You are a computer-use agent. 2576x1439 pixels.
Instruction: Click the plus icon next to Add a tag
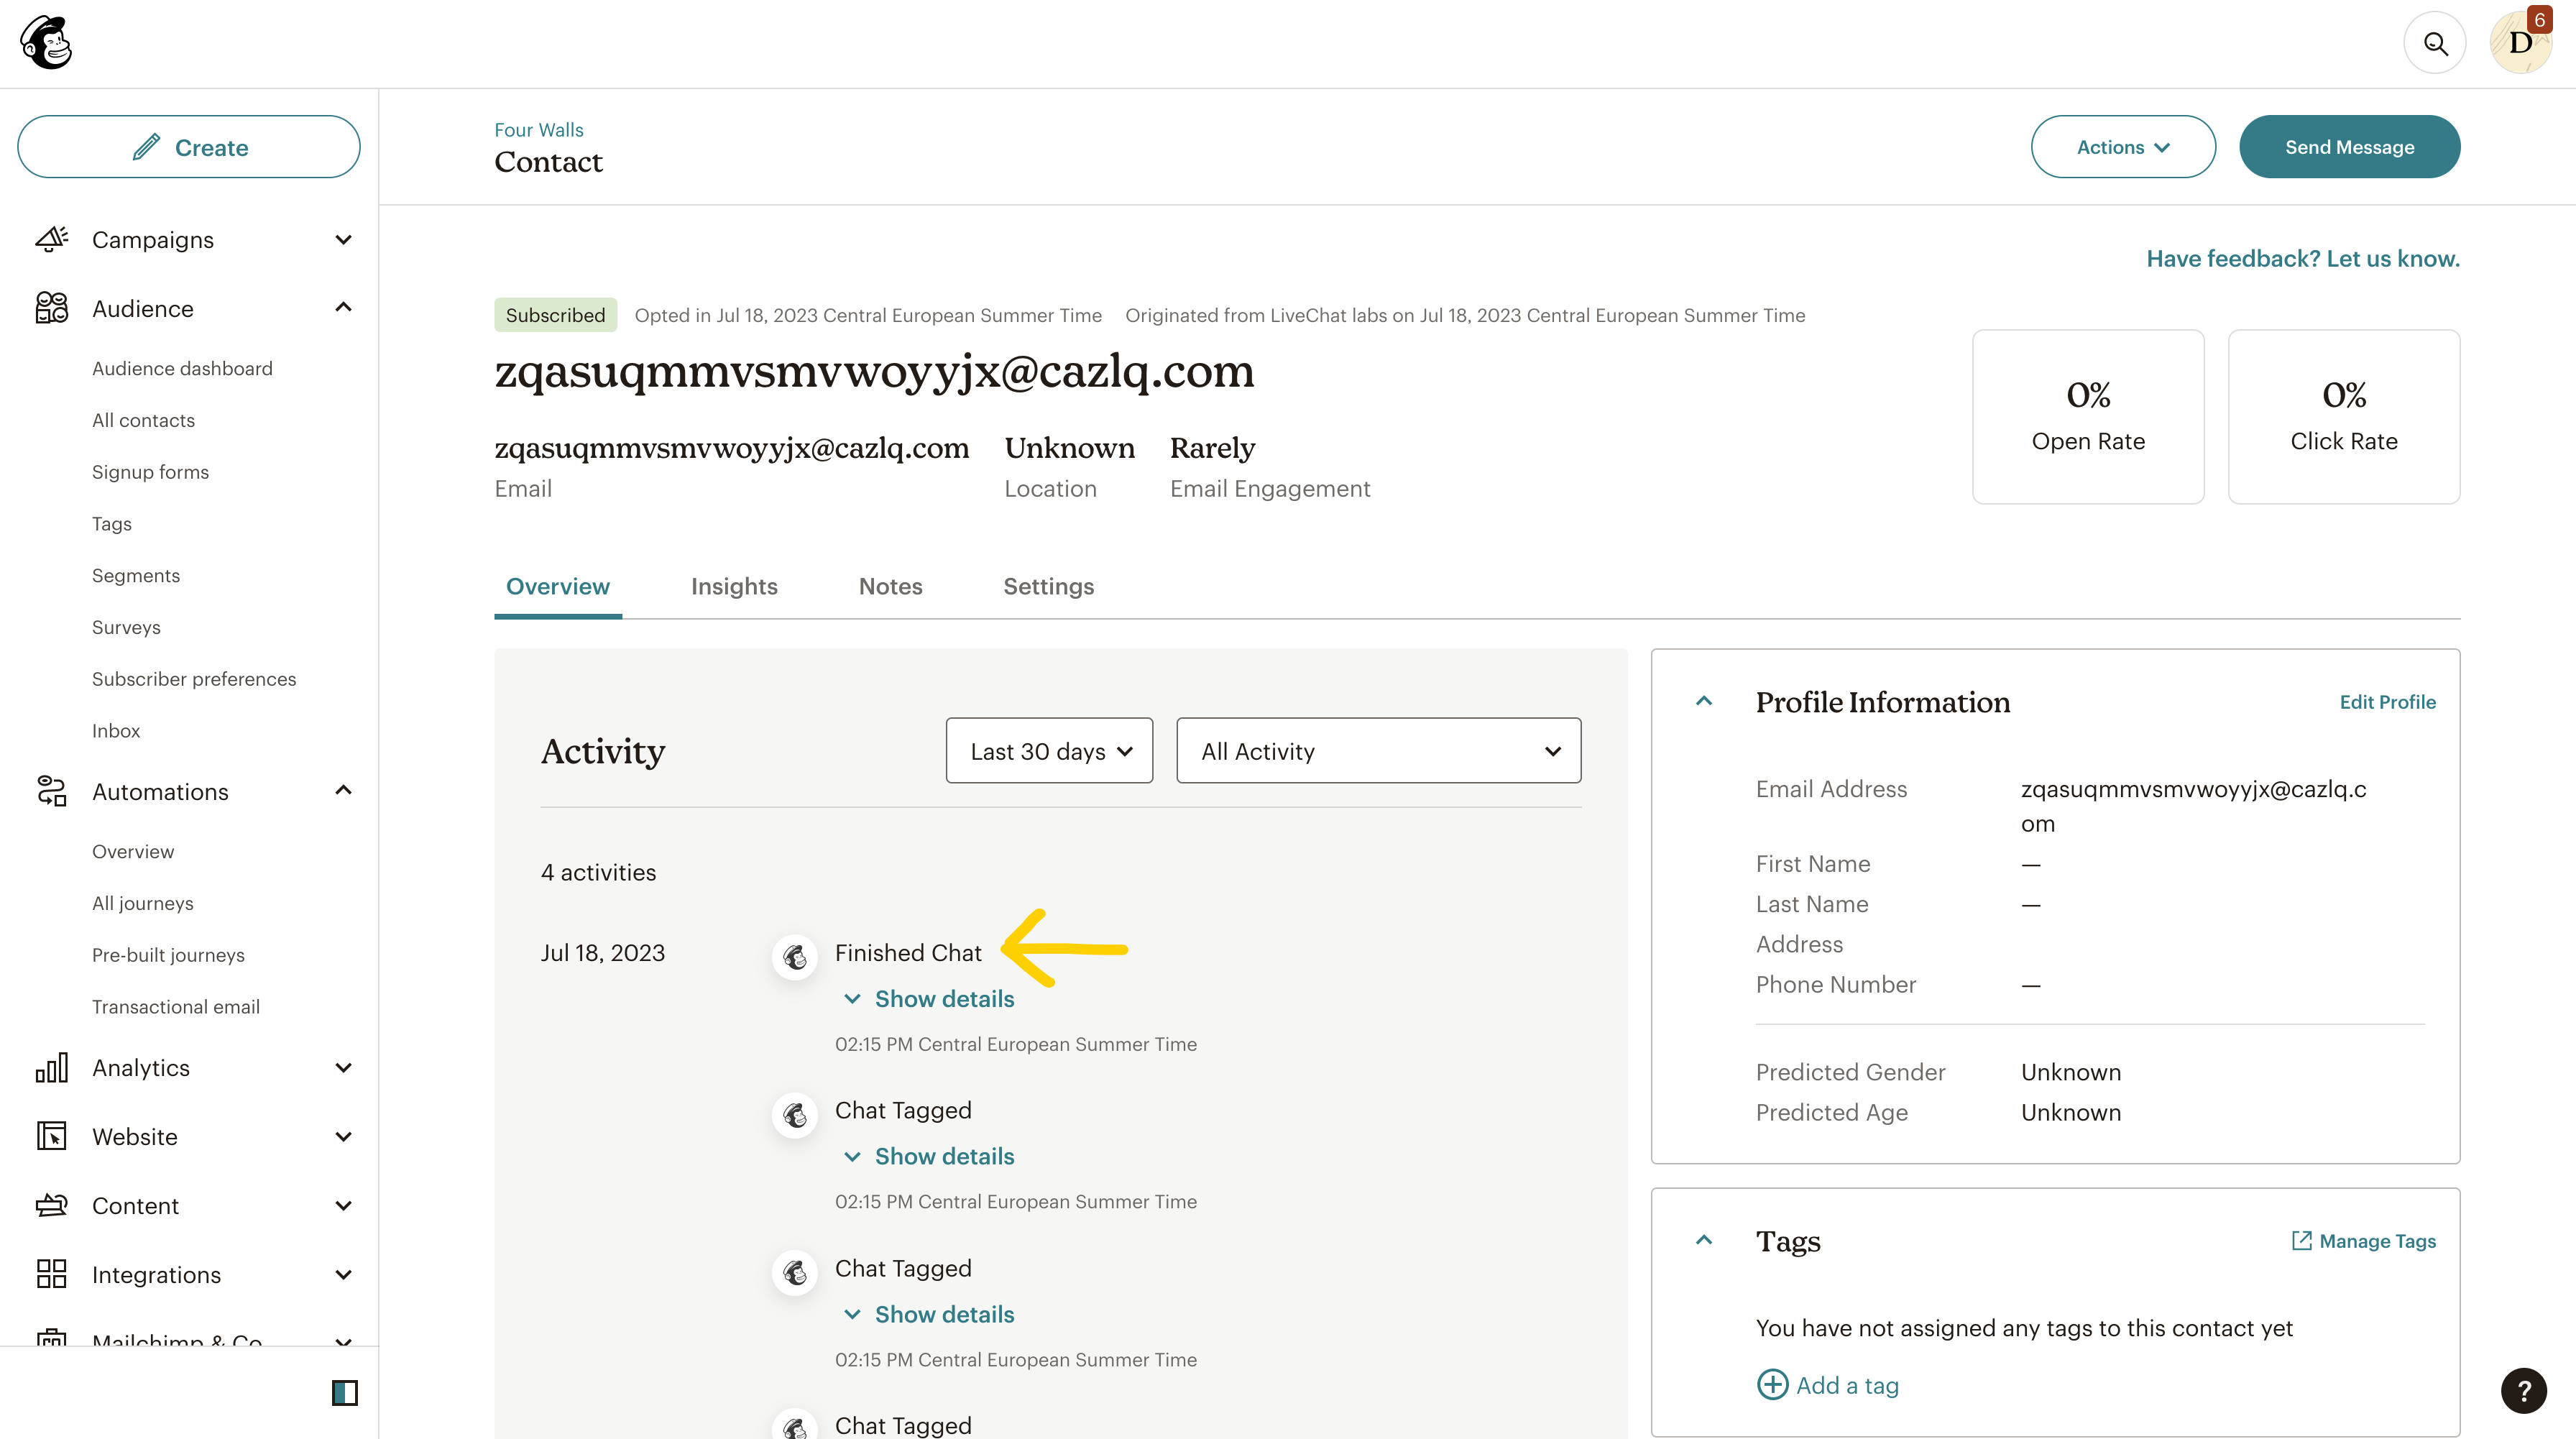pos(1772,1385)
